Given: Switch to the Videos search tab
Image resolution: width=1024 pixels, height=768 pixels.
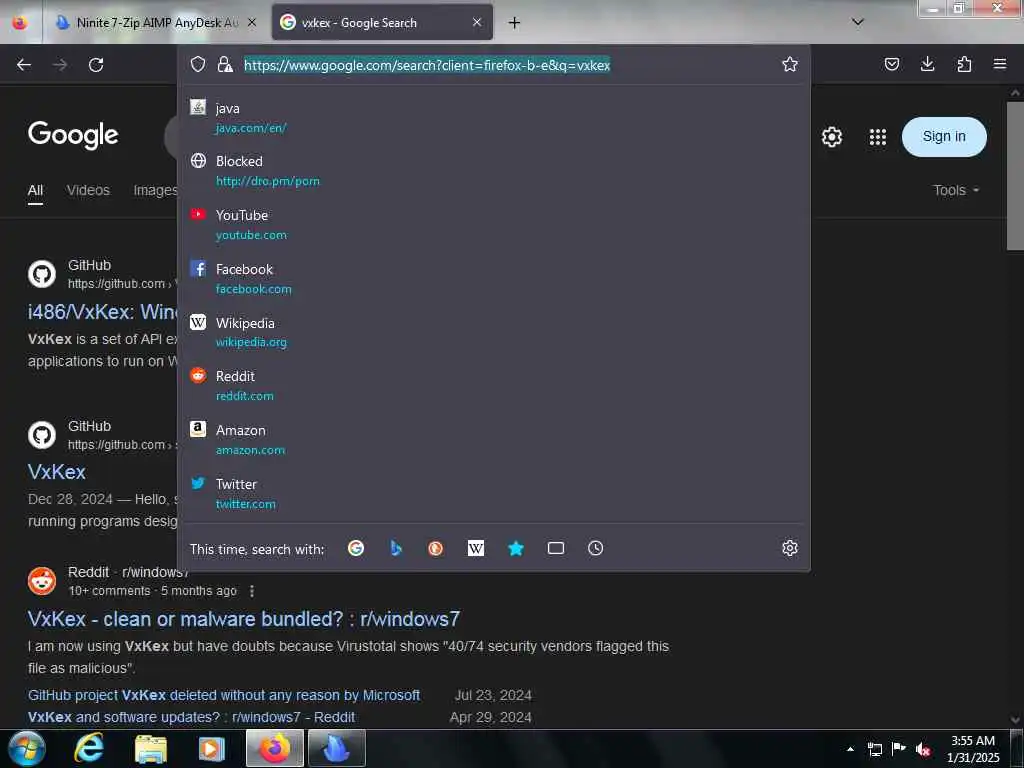Looking at the screenshot, I should tap(88, 190).
